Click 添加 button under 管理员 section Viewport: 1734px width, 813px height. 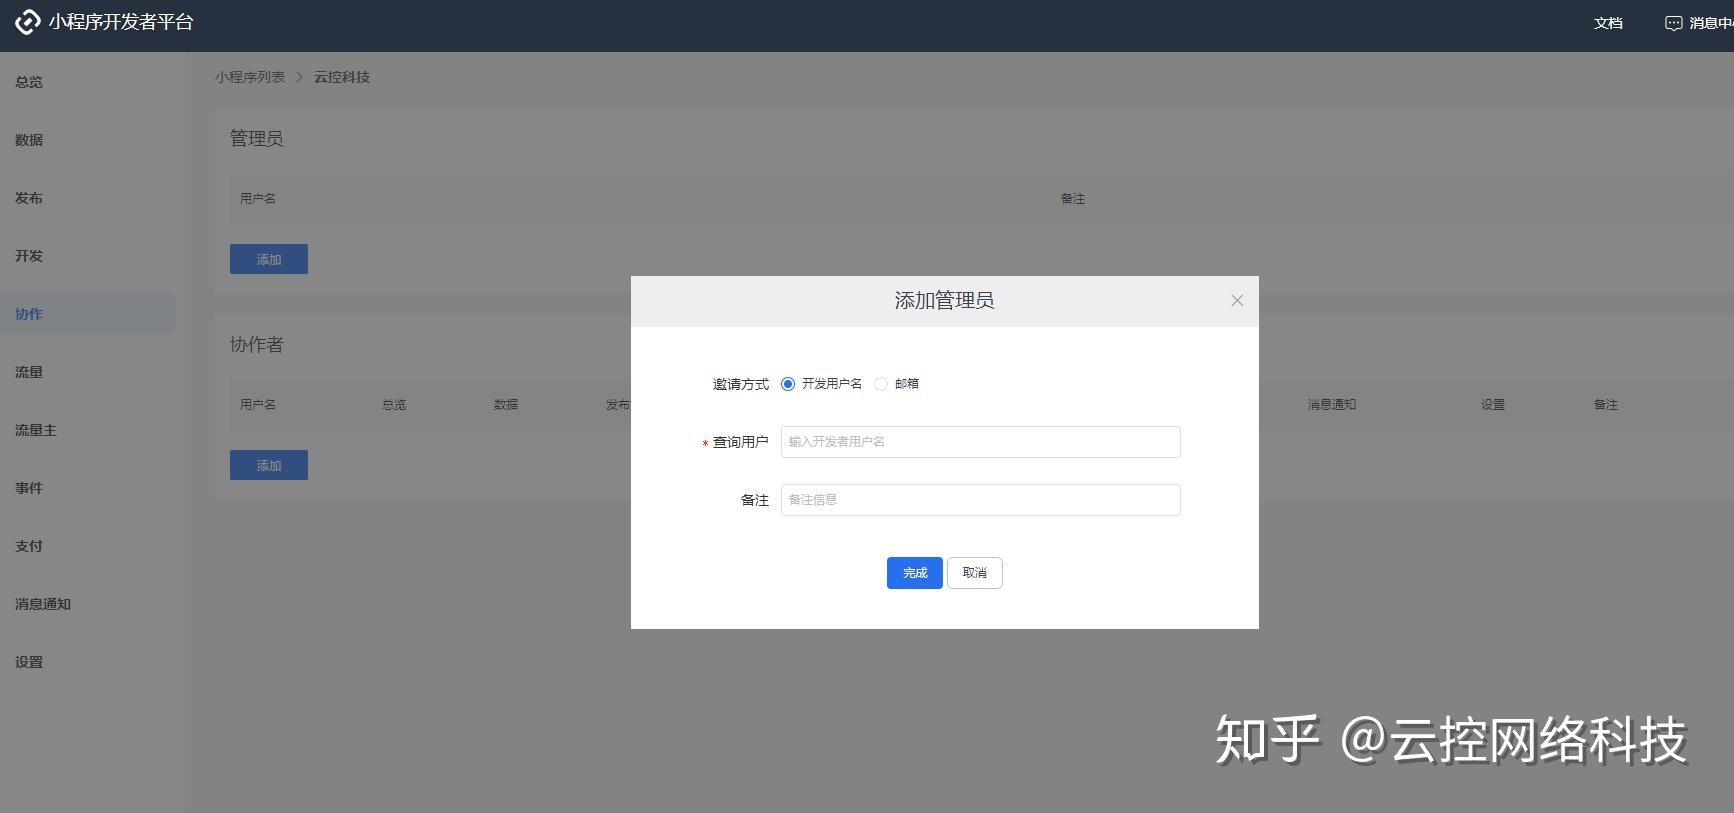tap(269, 259)
